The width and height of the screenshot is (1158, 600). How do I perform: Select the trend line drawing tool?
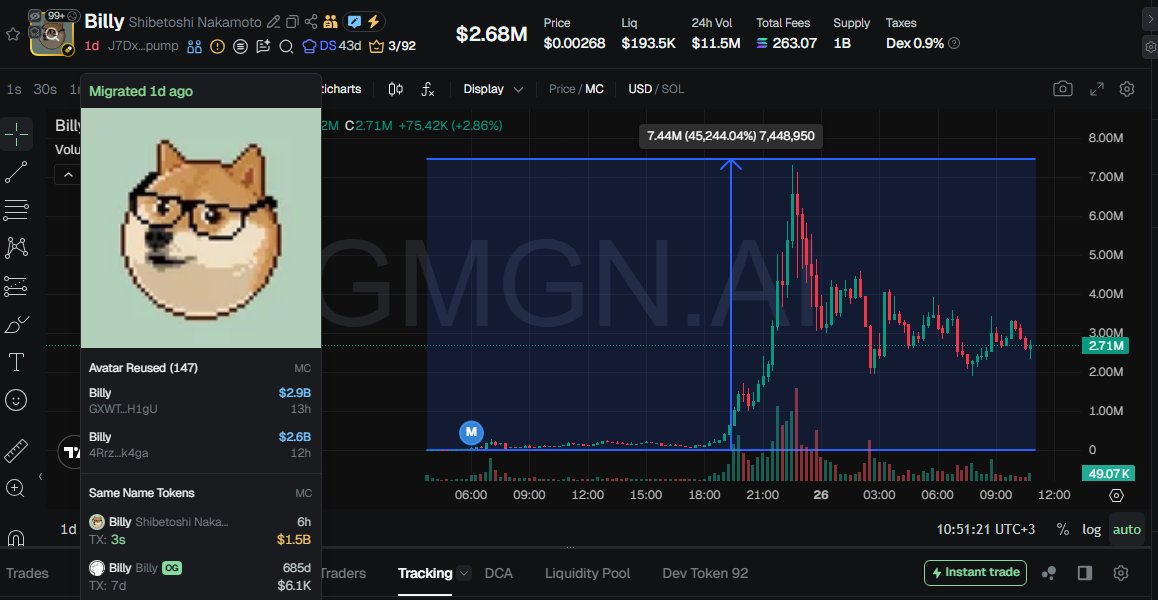[16, 172]
